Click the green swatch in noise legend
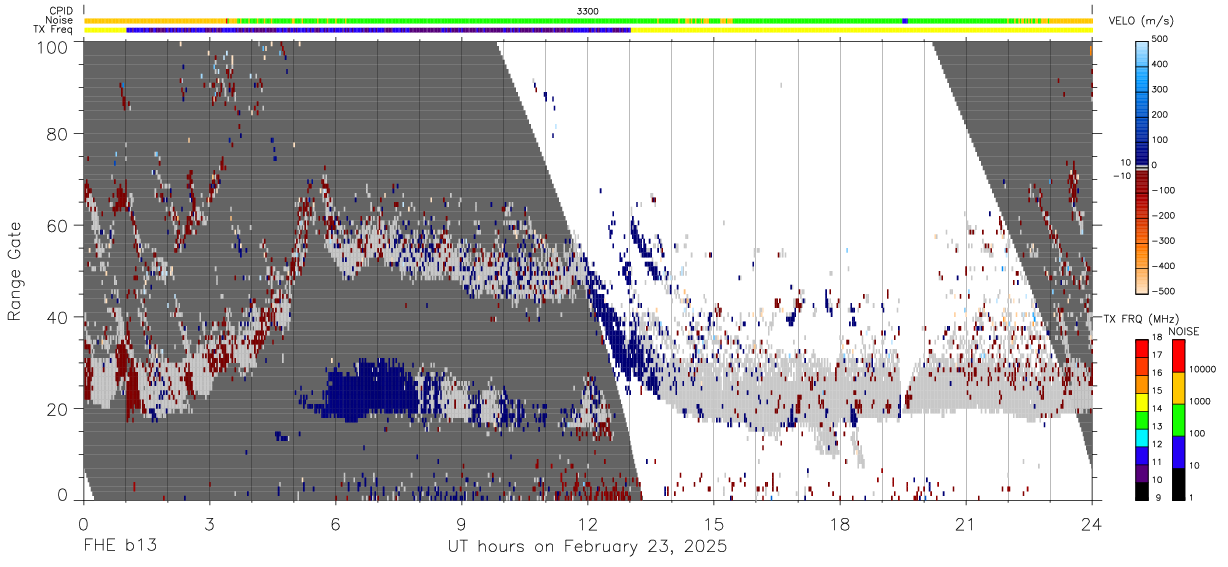Image resolution: width=1228 pixels, height=567 pixels. pos(1179,420)
